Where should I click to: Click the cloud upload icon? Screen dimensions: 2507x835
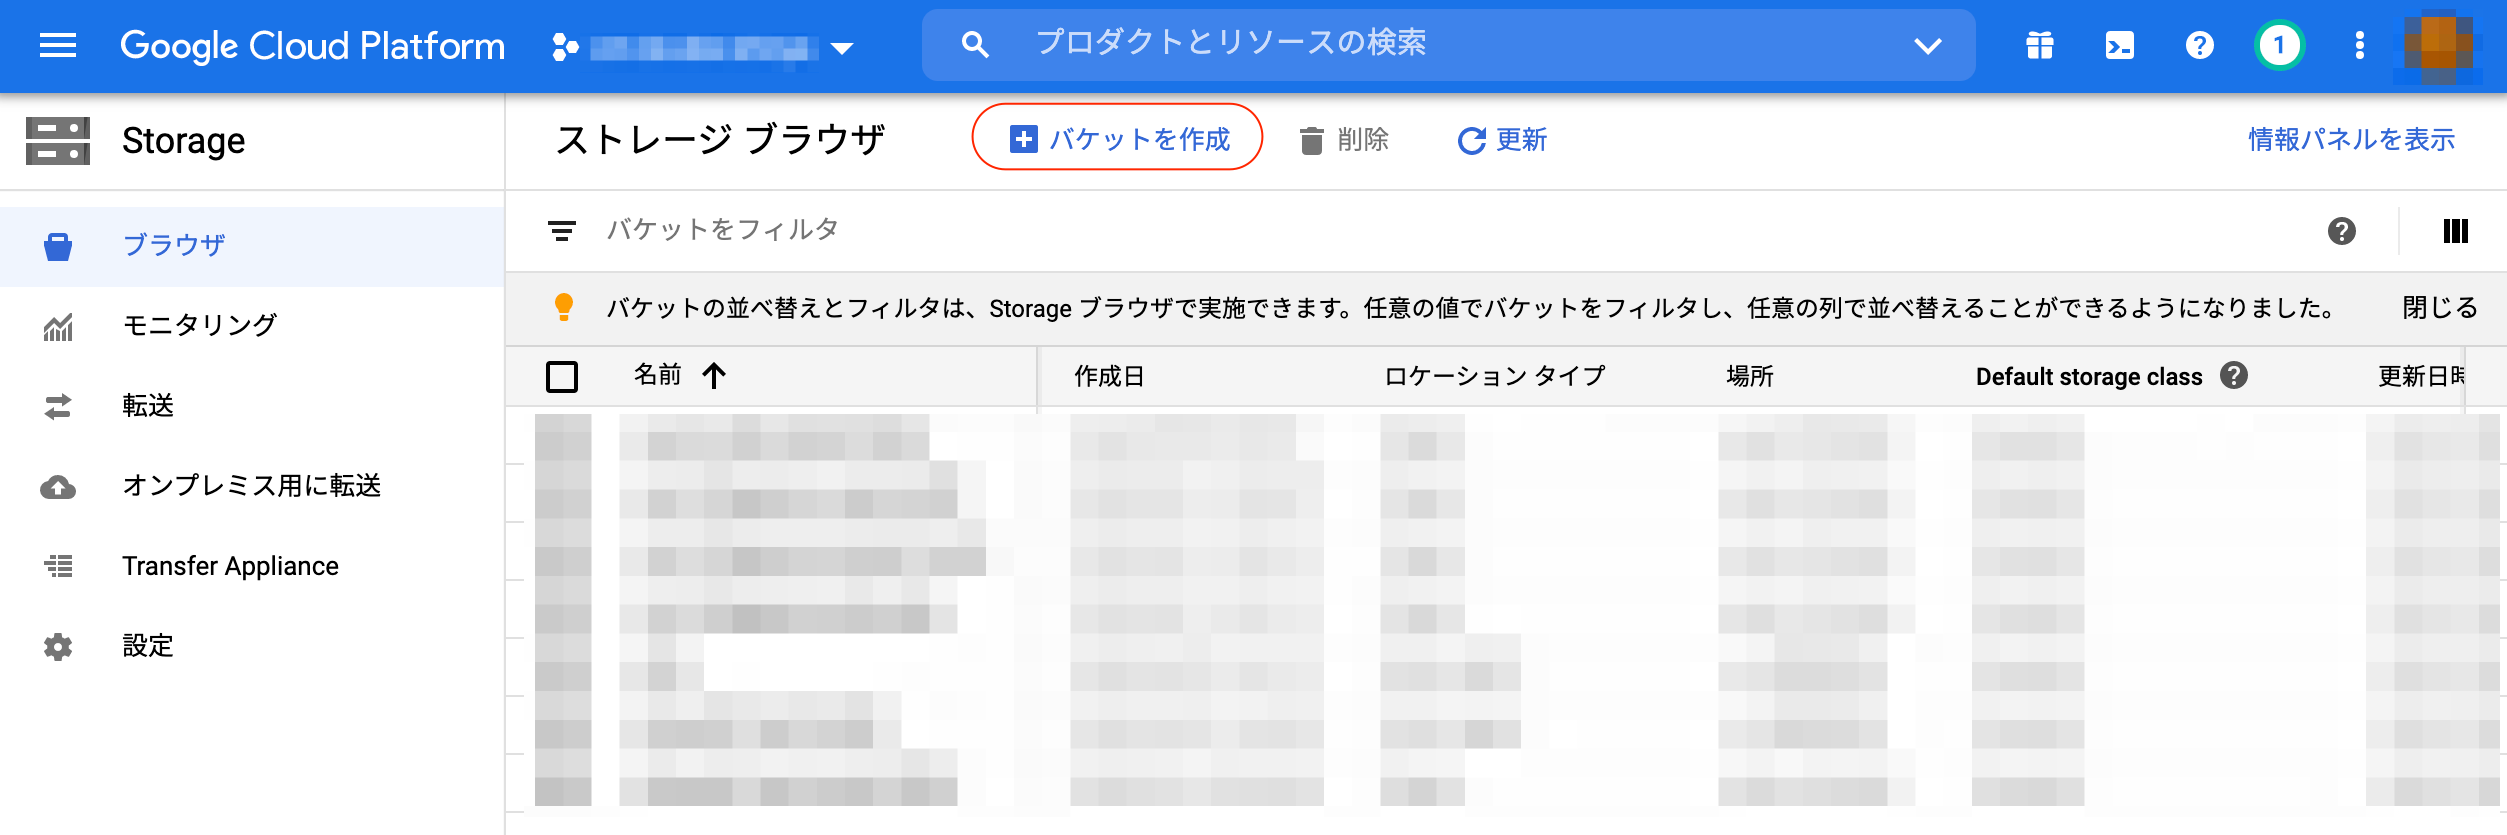click(58, 487)
